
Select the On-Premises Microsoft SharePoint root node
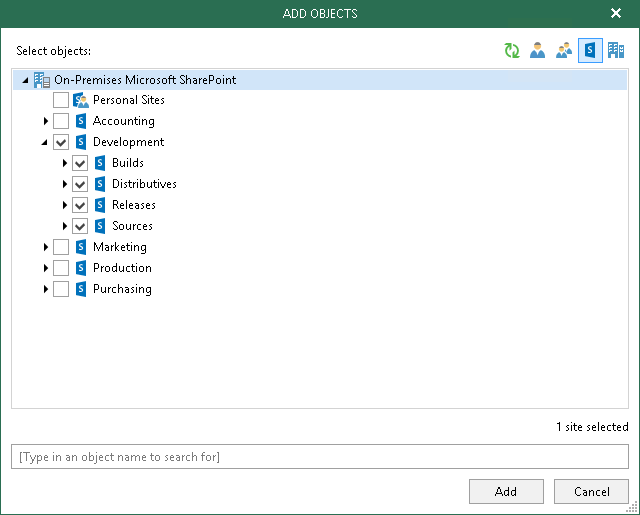145,79
